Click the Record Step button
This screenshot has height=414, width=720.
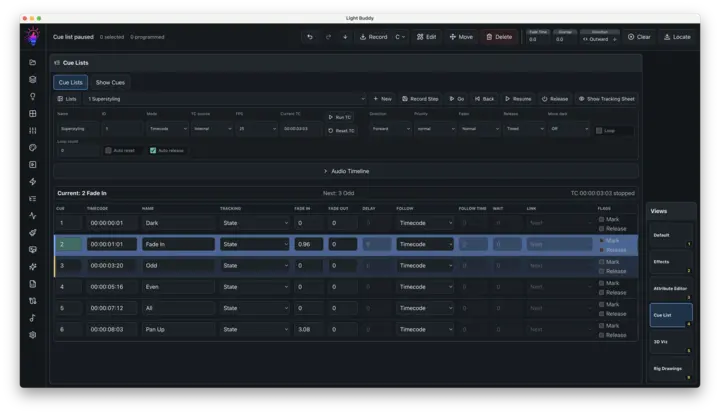[420, 99]
